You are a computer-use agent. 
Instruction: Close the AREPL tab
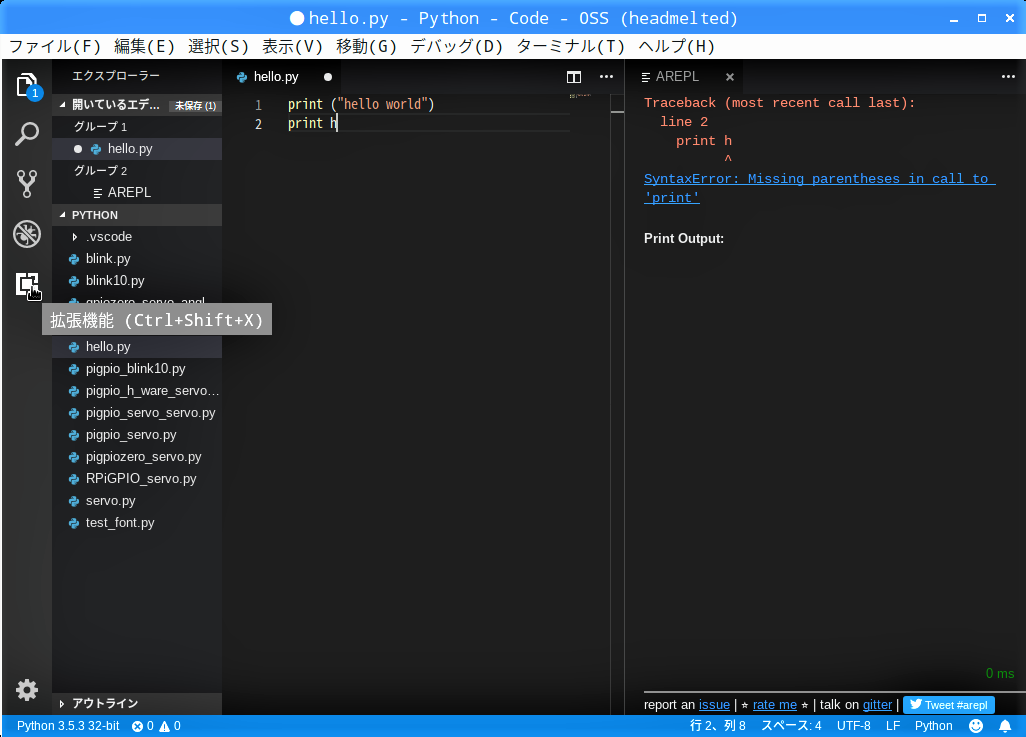(x=730, y=77)
